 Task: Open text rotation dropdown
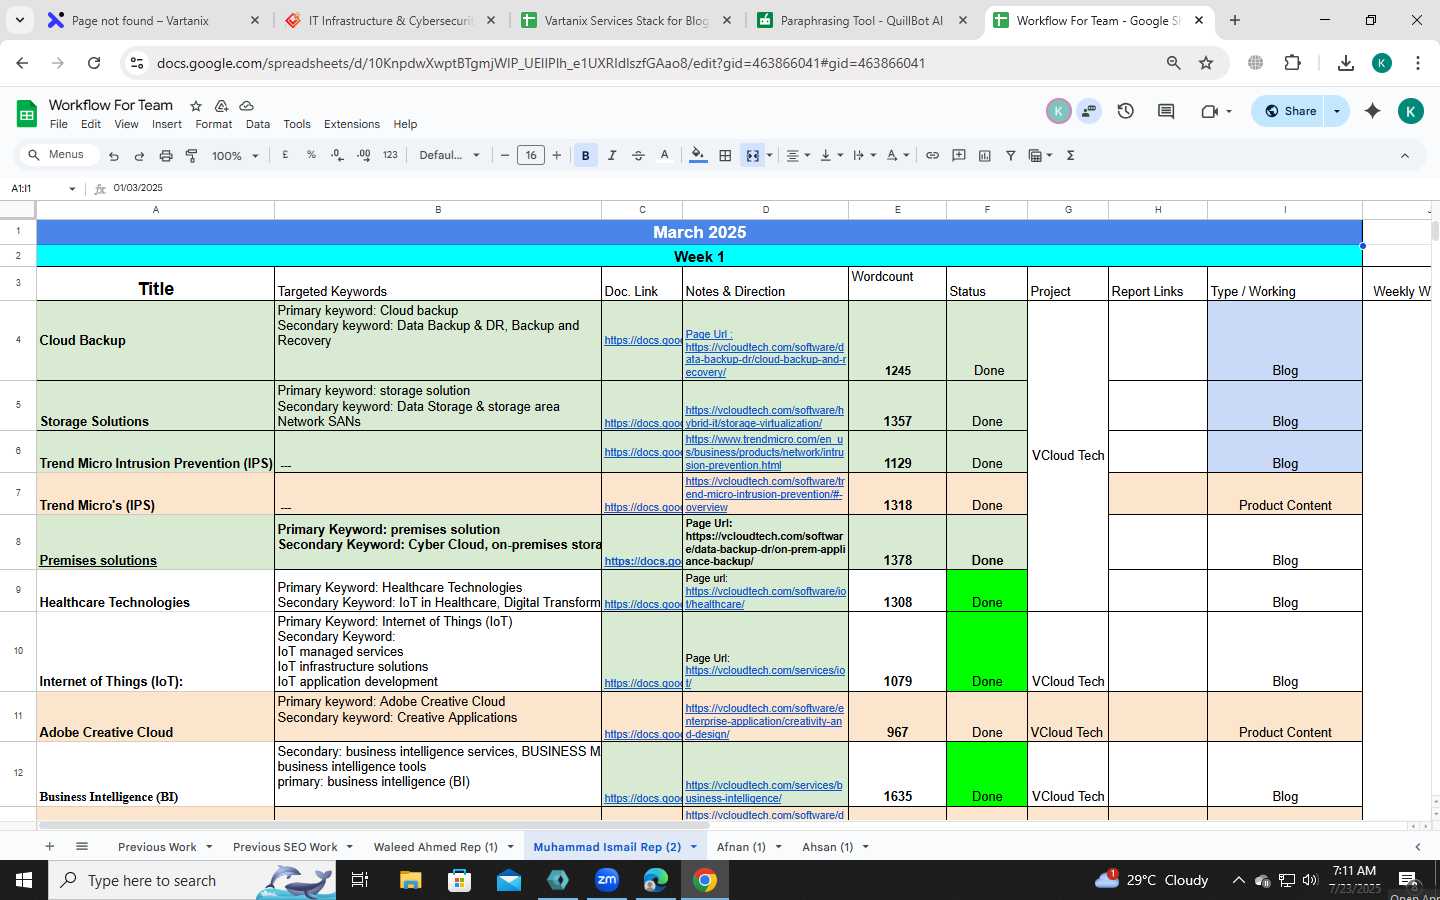898,155
